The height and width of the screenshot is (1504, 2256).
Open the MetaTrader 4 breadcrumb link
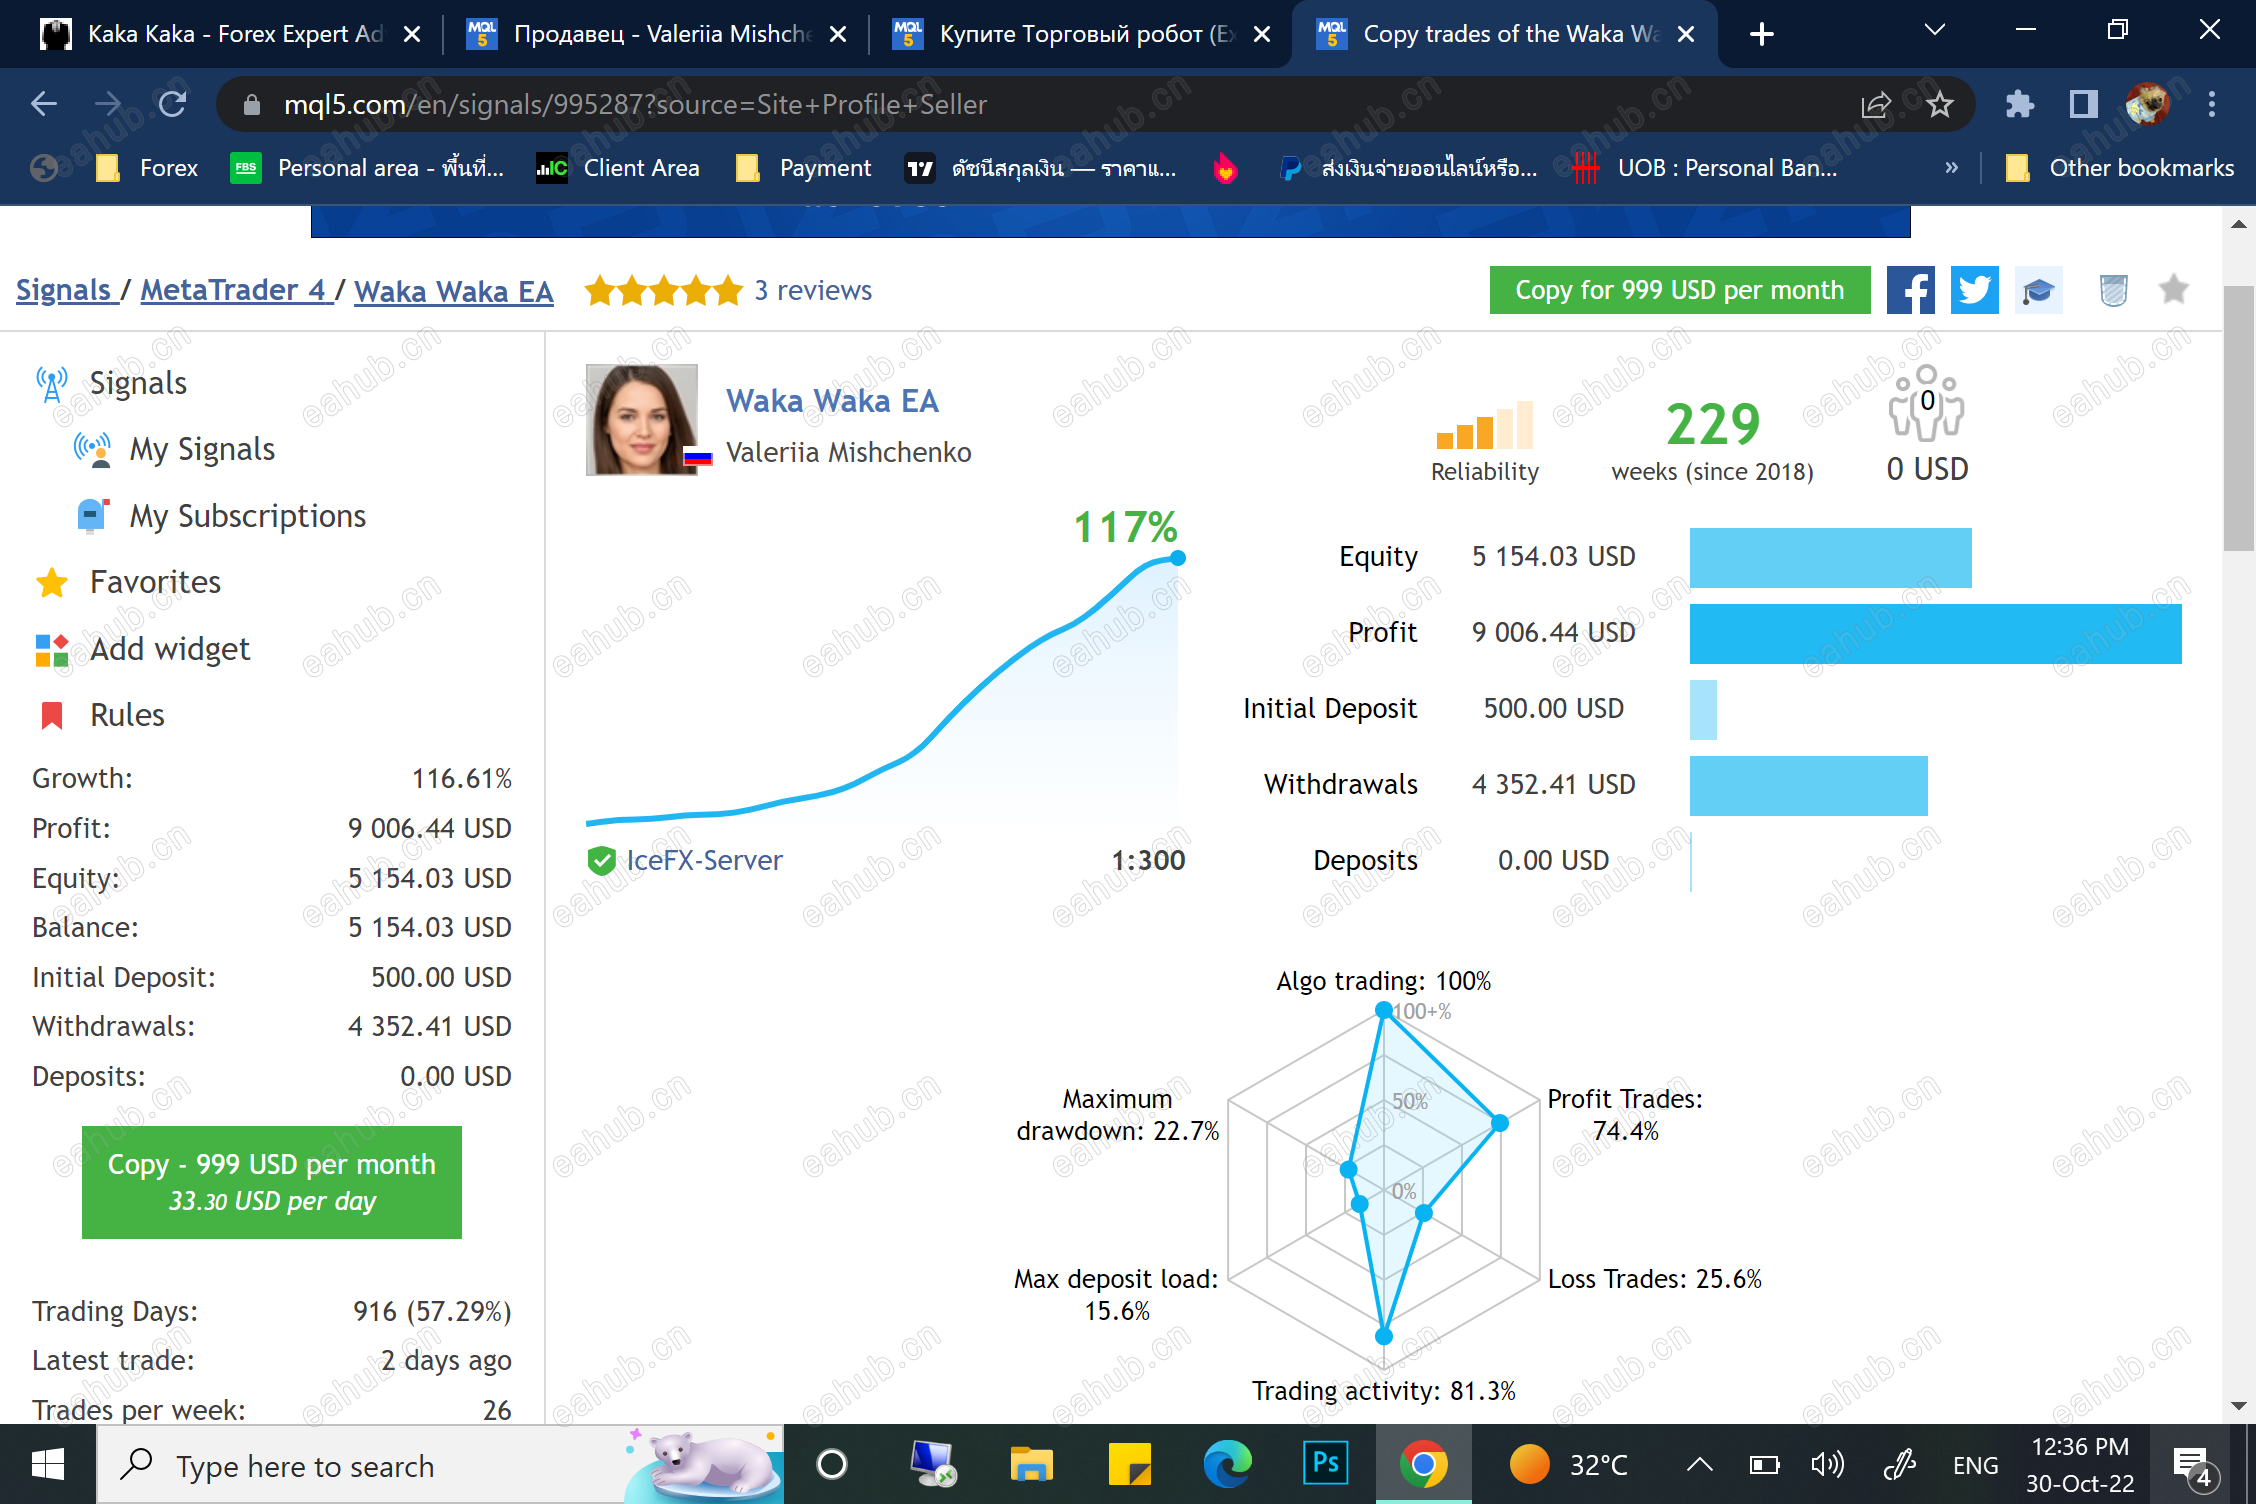236,290
